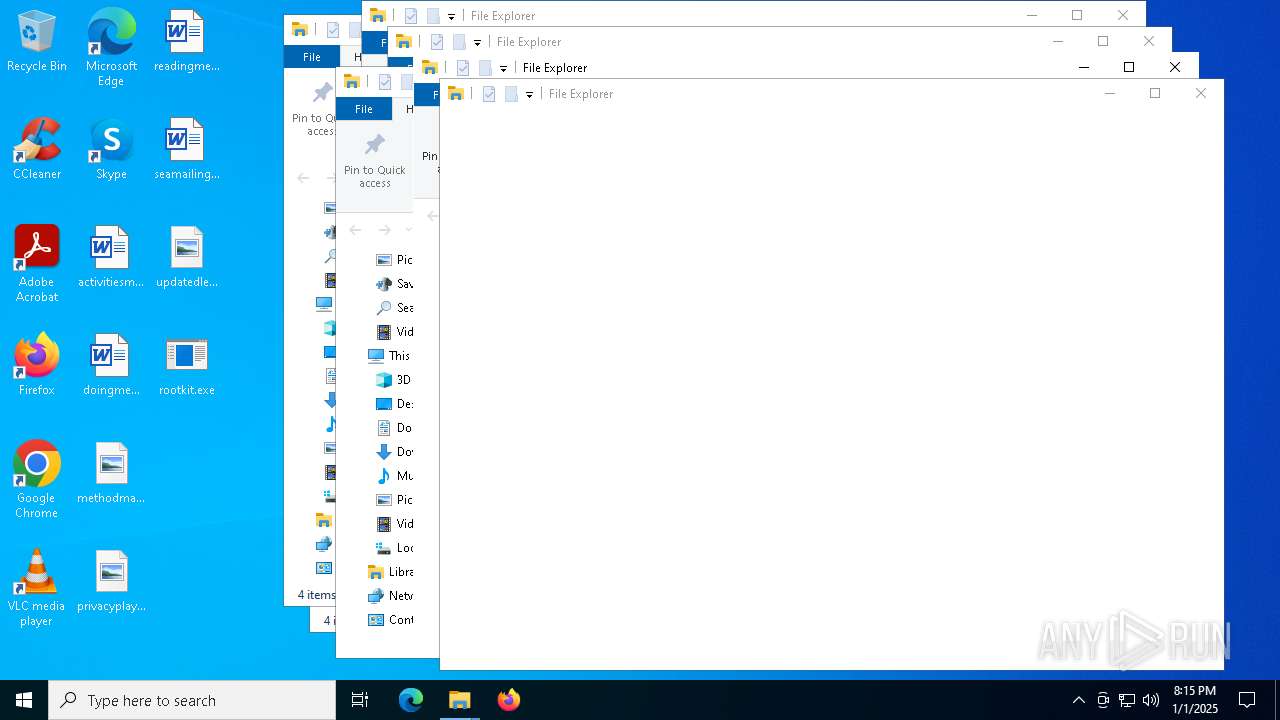Select 'Do' Documents item in navigation tree

(x=393, y=428)
